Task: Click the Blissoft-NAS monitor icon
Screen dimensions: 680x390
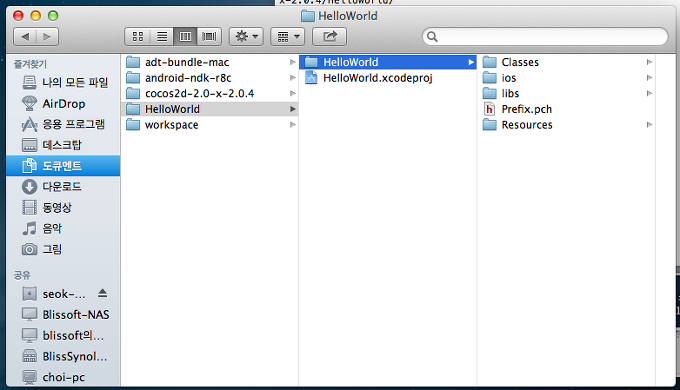Action: tap(29, 315)
